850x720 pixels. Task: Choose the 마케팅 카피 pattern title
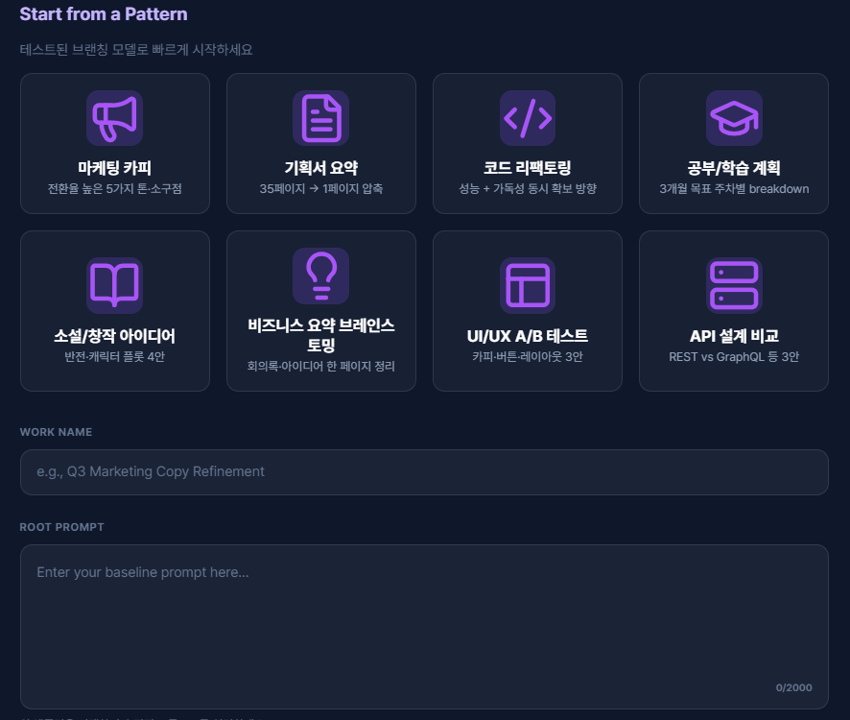[115, 168]
